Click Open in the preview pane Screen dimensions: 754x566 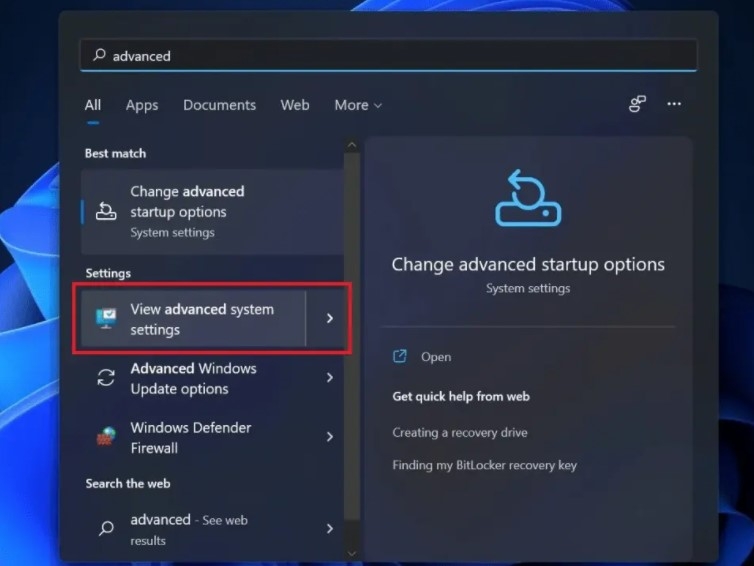coord(435,357)
